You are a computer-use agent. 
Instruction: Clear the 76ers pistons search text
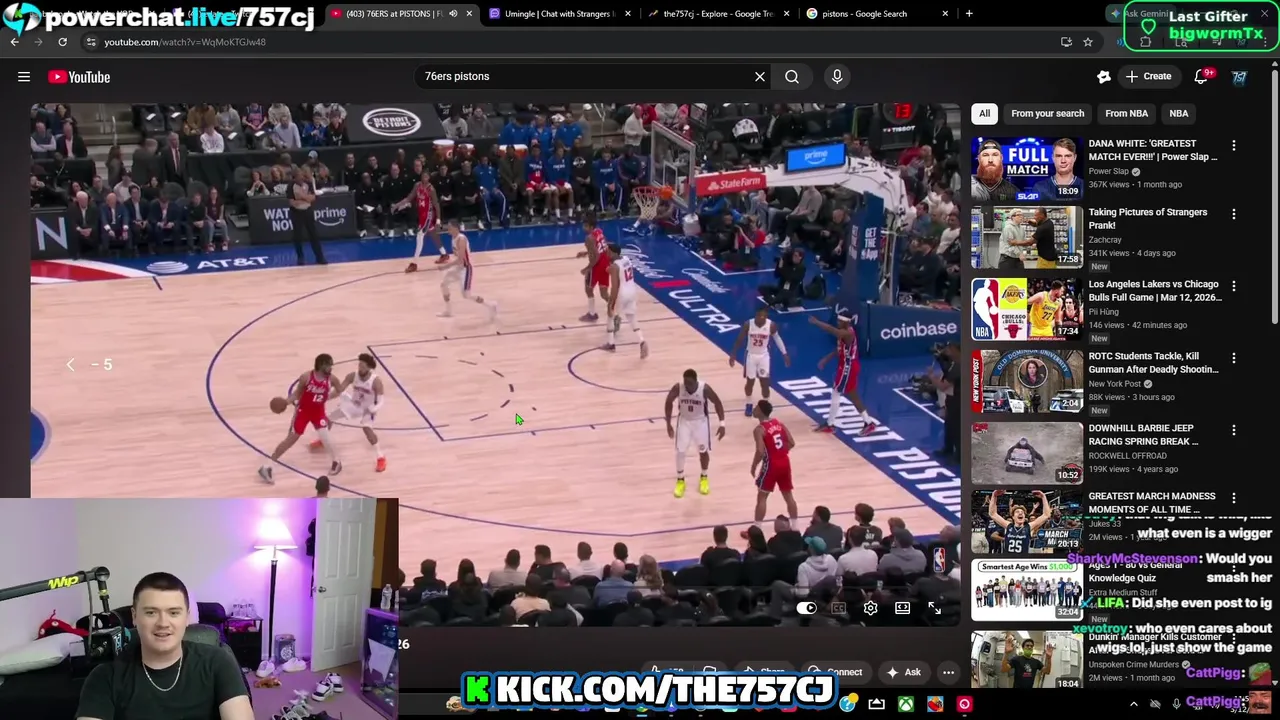pyautogui.click(x=760, y=76)
